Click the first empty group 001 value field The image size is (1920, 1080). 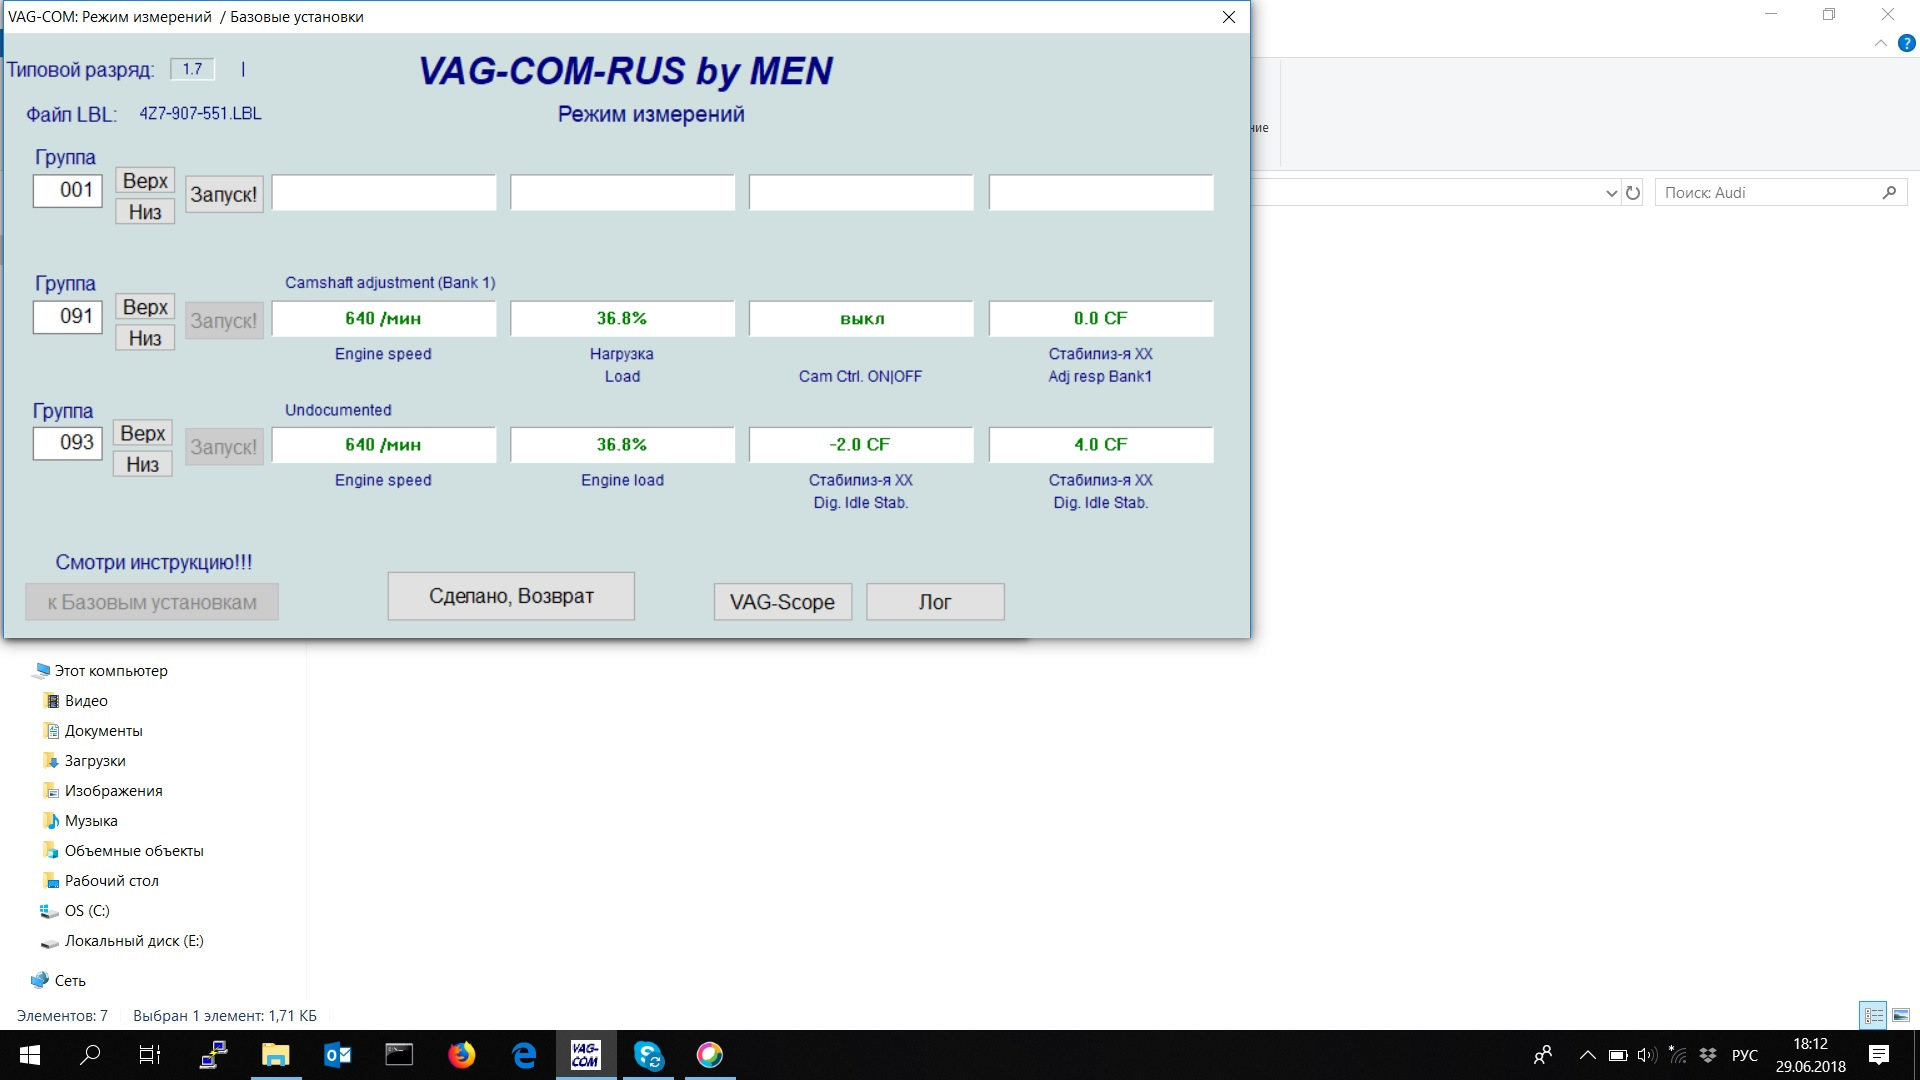pos(384,193)
